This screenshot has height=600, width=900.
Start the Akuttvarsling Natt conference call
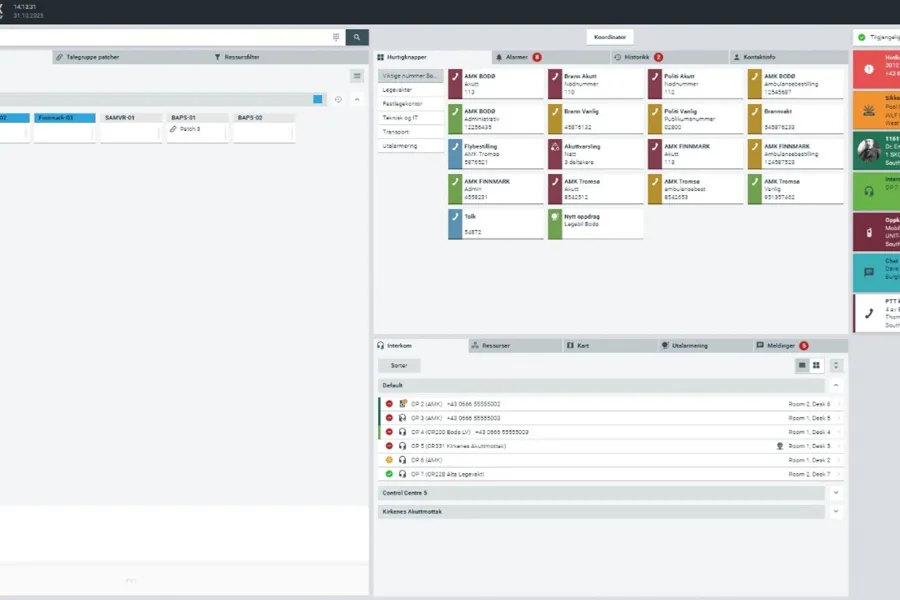coord(594,153)
